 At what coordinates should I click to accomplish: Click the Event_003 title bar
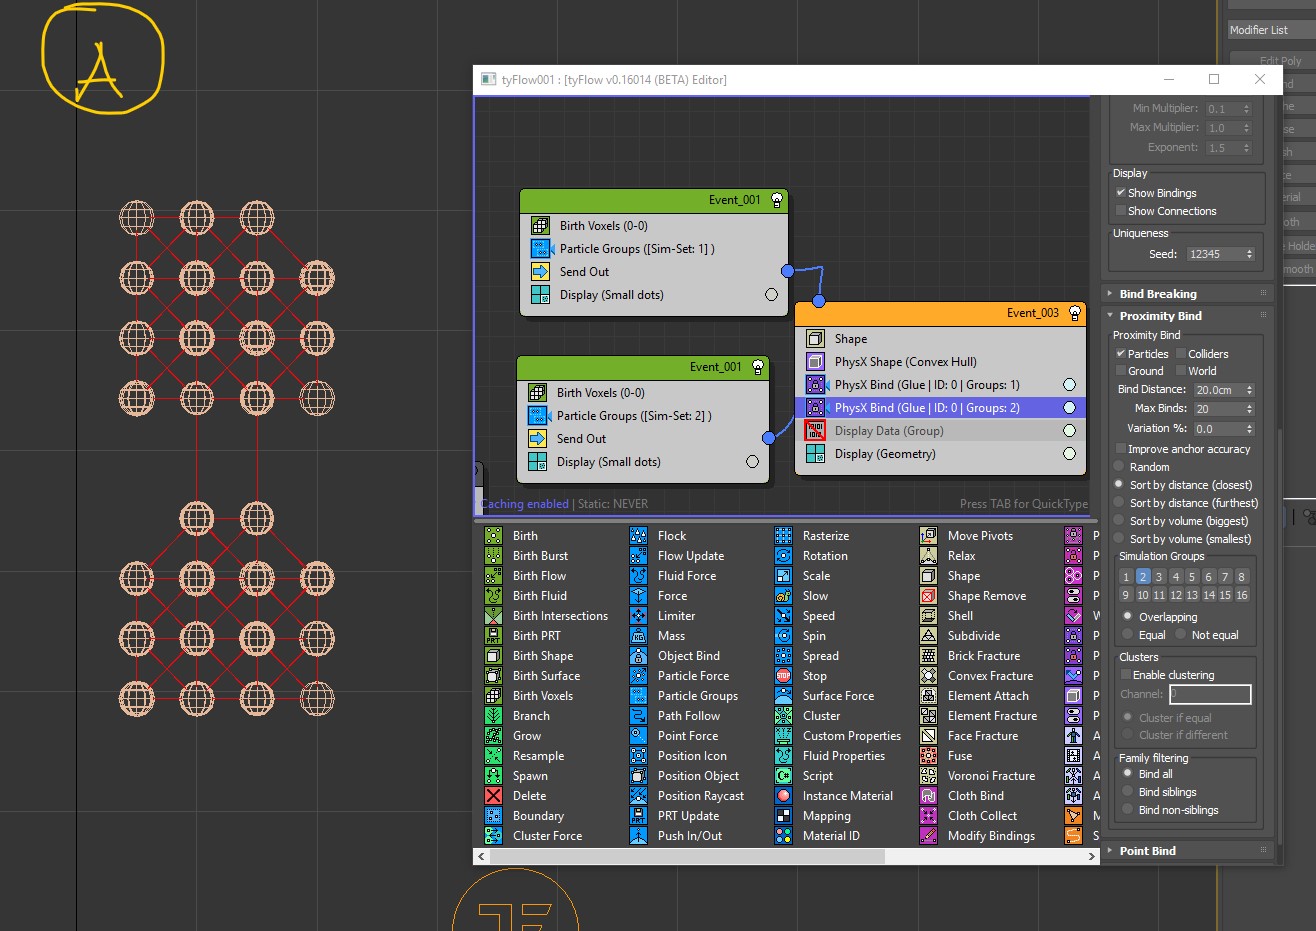tap(940, 313)
